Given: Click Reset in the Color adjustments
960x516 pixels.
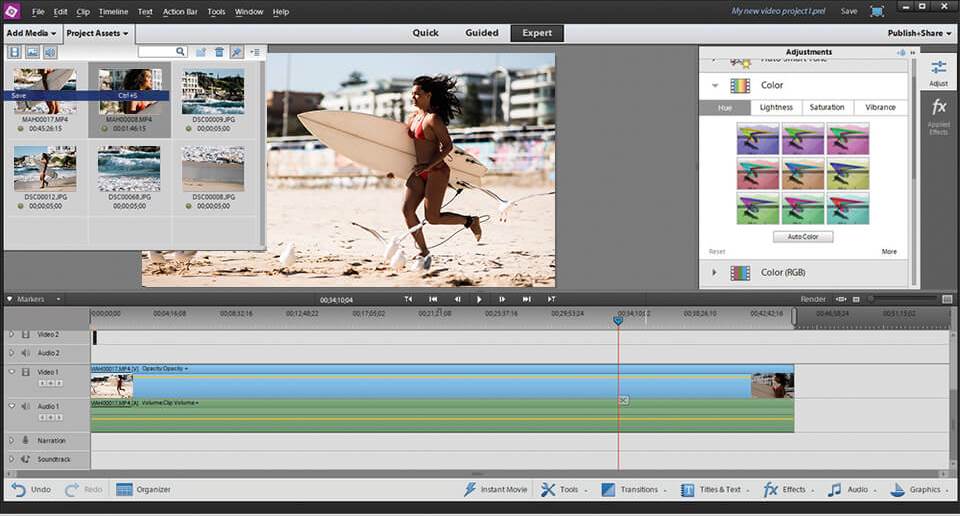Looking at the screenshot, I should [x=717, y=252].
